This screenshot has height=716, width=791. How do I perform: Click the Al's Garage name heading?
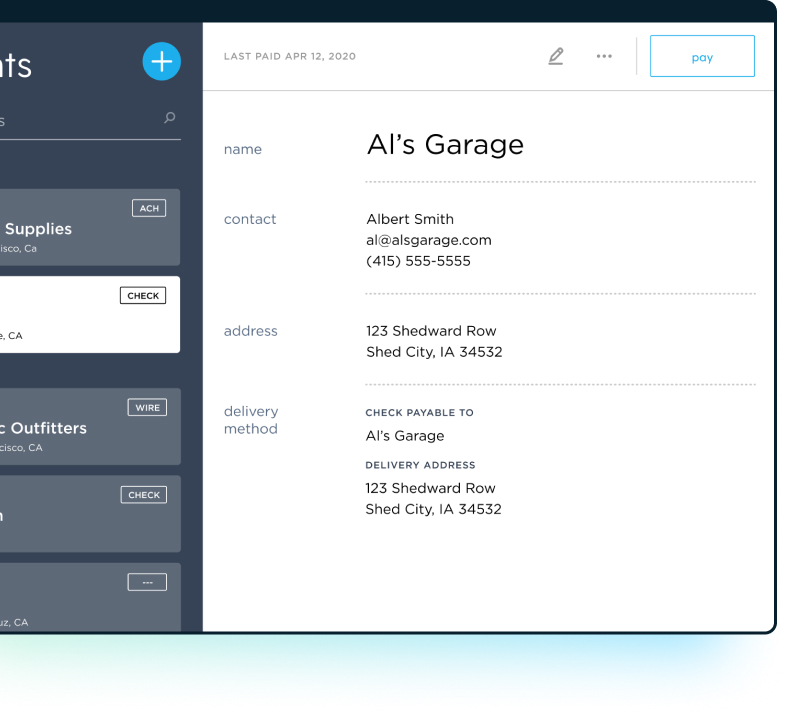445,145
